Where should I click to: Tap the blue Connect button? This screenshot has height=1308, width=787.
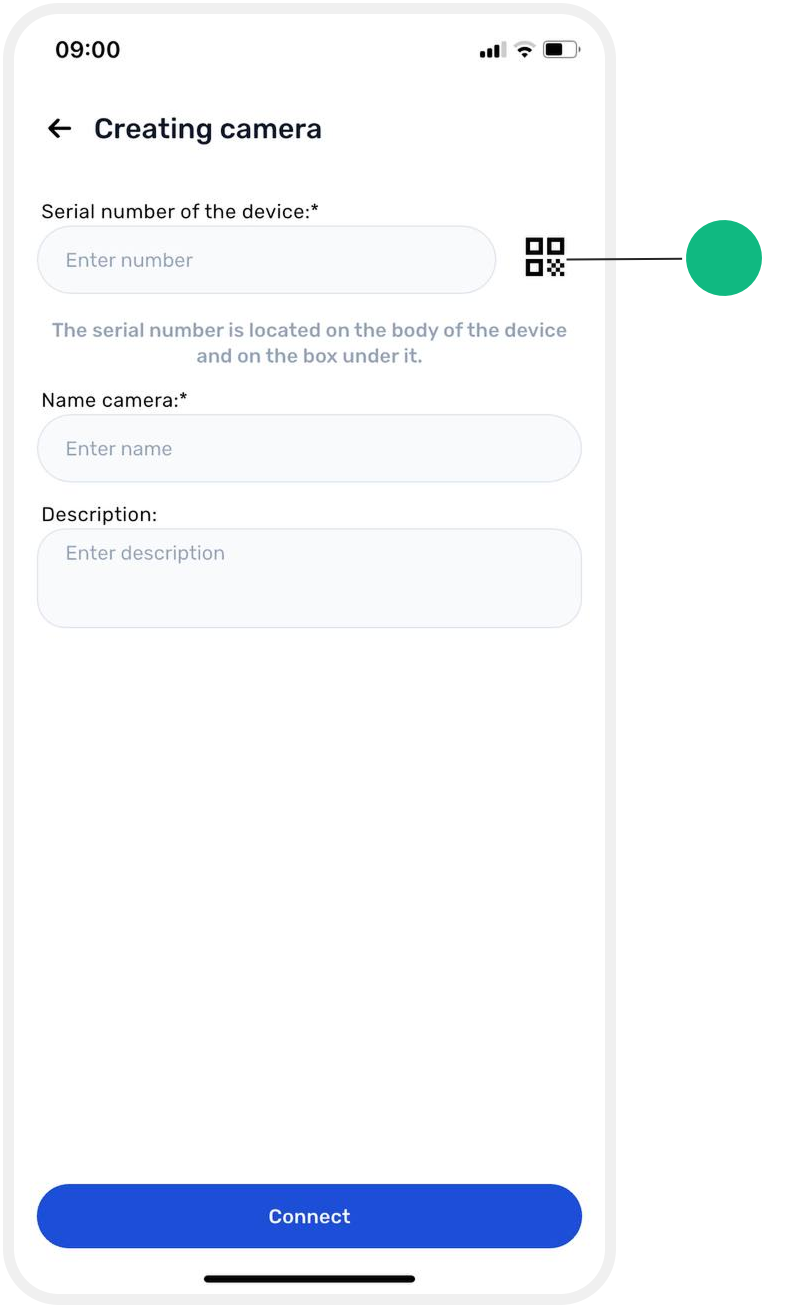click(x=309, y=1216)
